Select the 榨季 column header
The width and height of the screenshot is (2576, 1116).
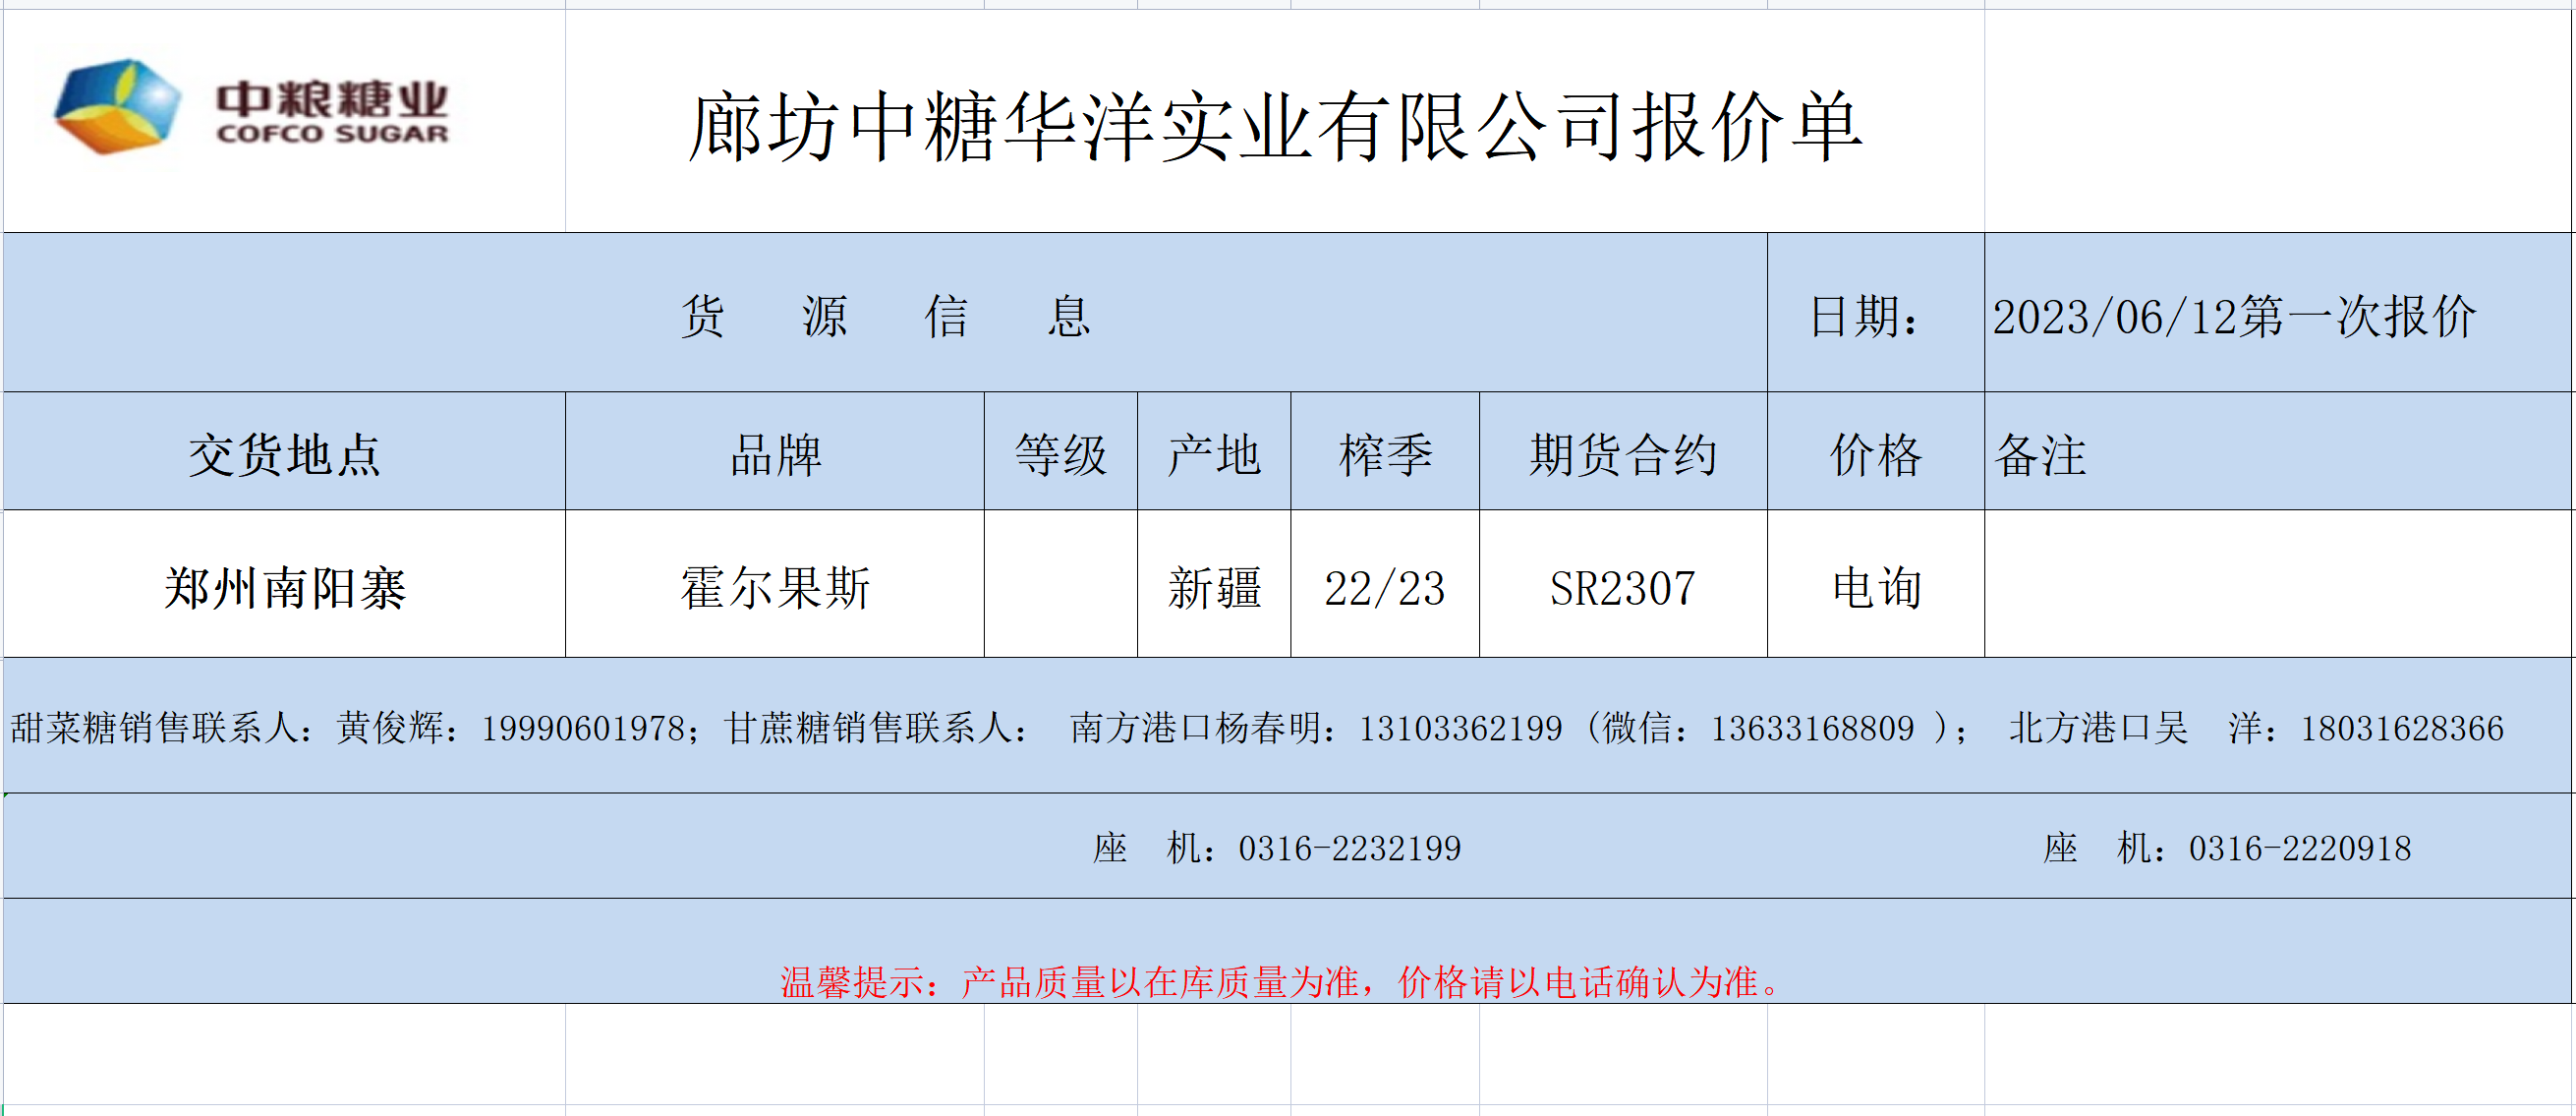(1384, 455)
